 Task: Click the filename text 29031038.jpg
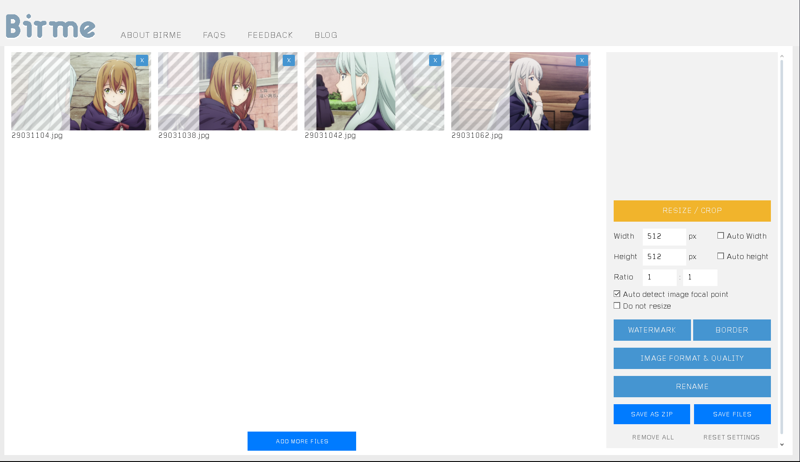coord(184,136)
